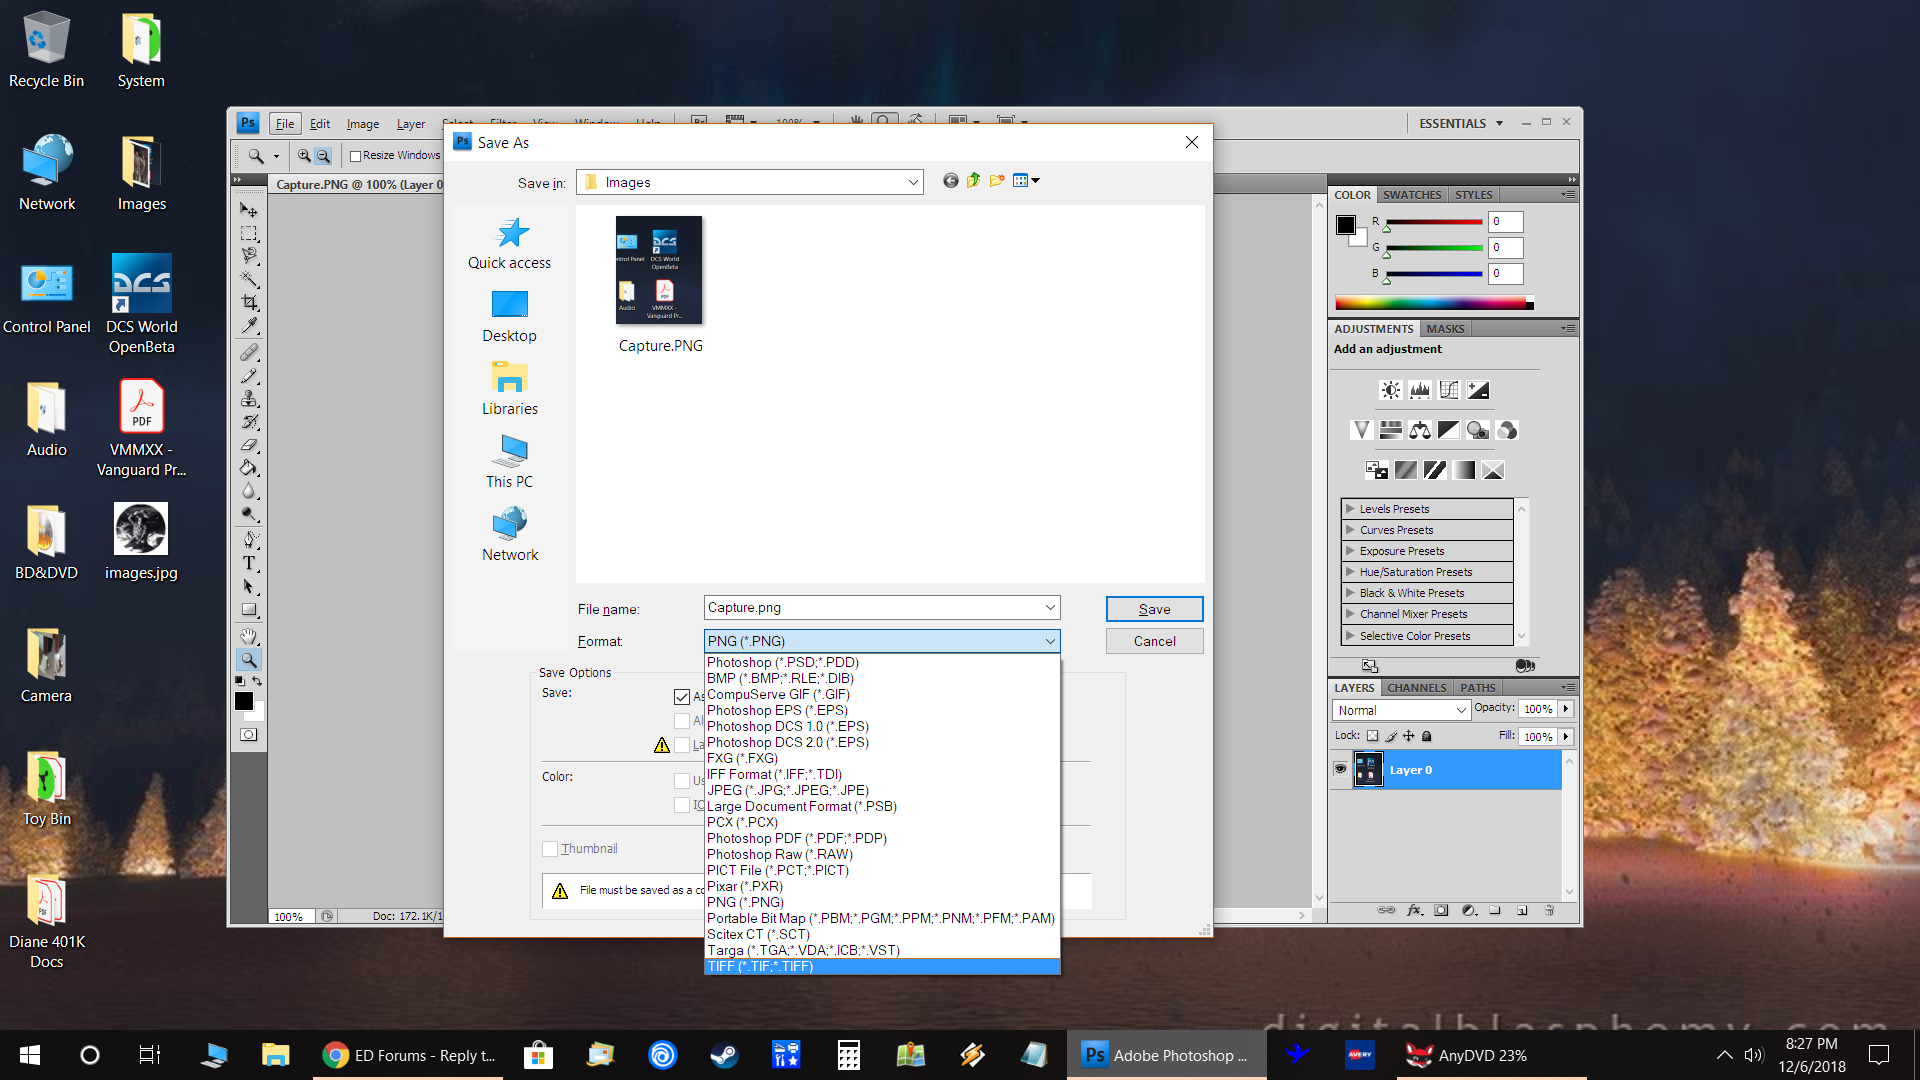Click the Brightness/Contrast adjustment icon
The height and width of the screenshot is (1080, 1920).
pyautogui.click(x=1390, y=390)
